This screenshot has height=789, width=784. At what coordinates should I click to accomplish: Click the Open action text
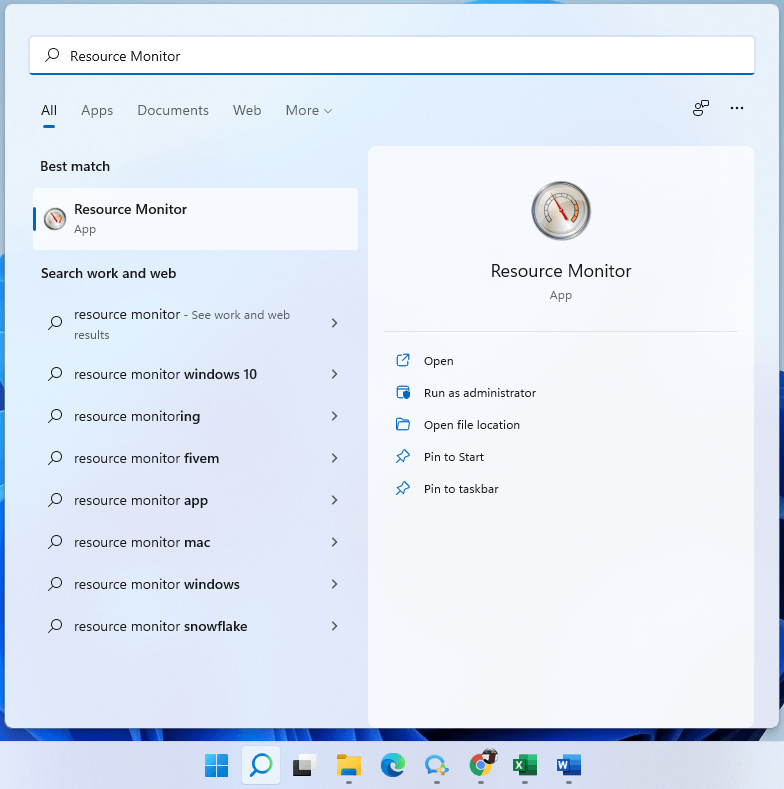[438, 361]
